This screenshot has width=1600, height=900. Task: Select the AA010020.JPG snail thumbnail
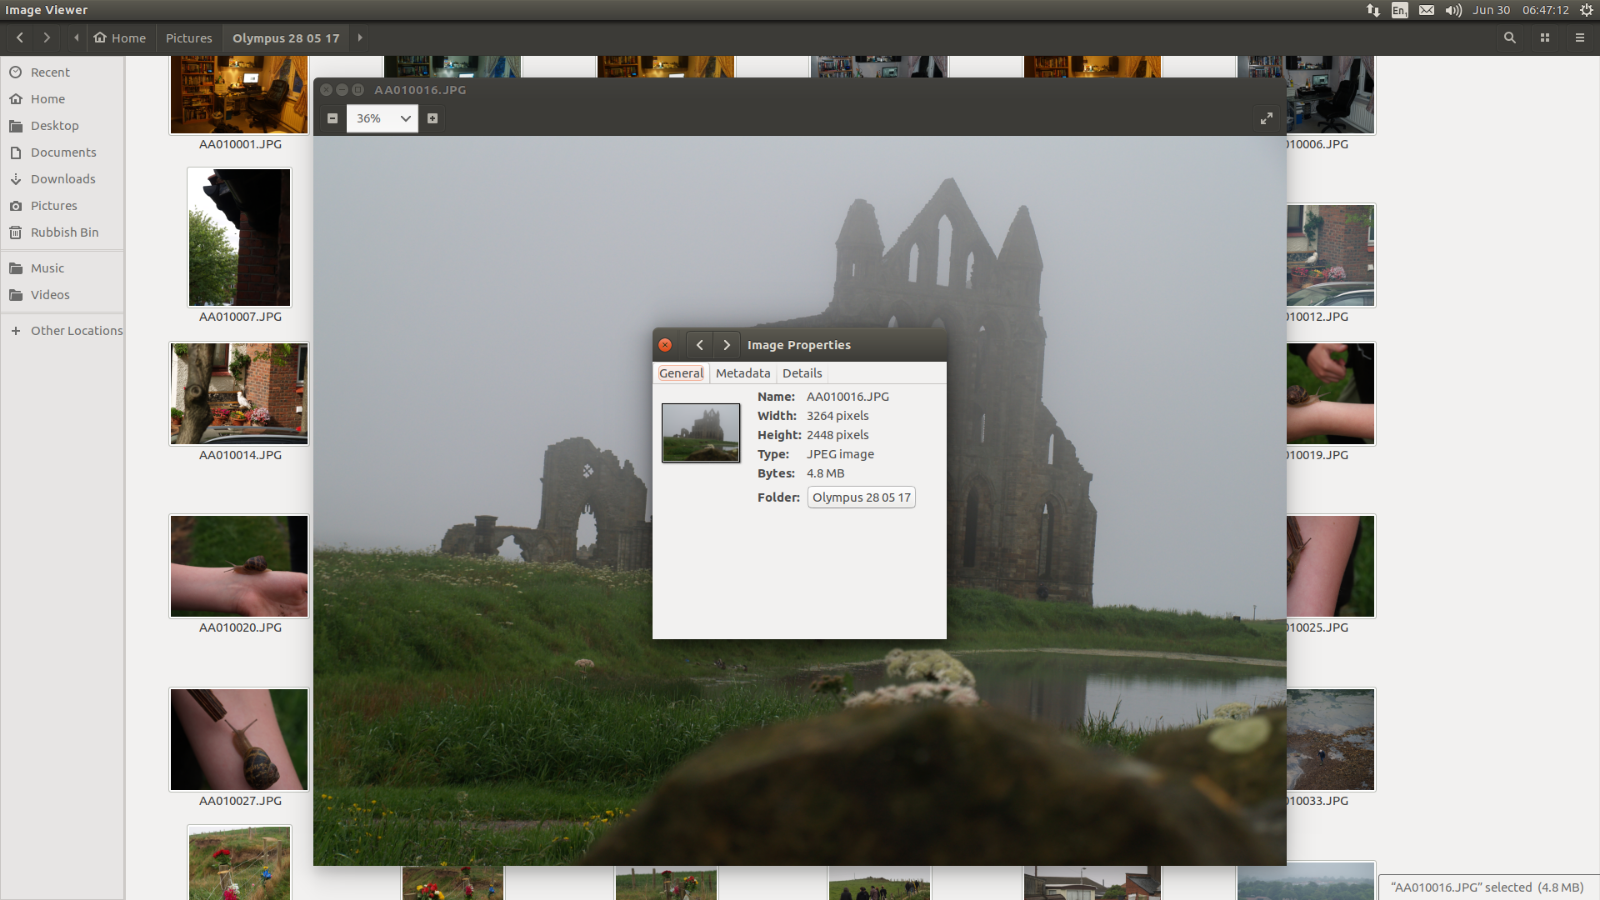click(239, 566)
